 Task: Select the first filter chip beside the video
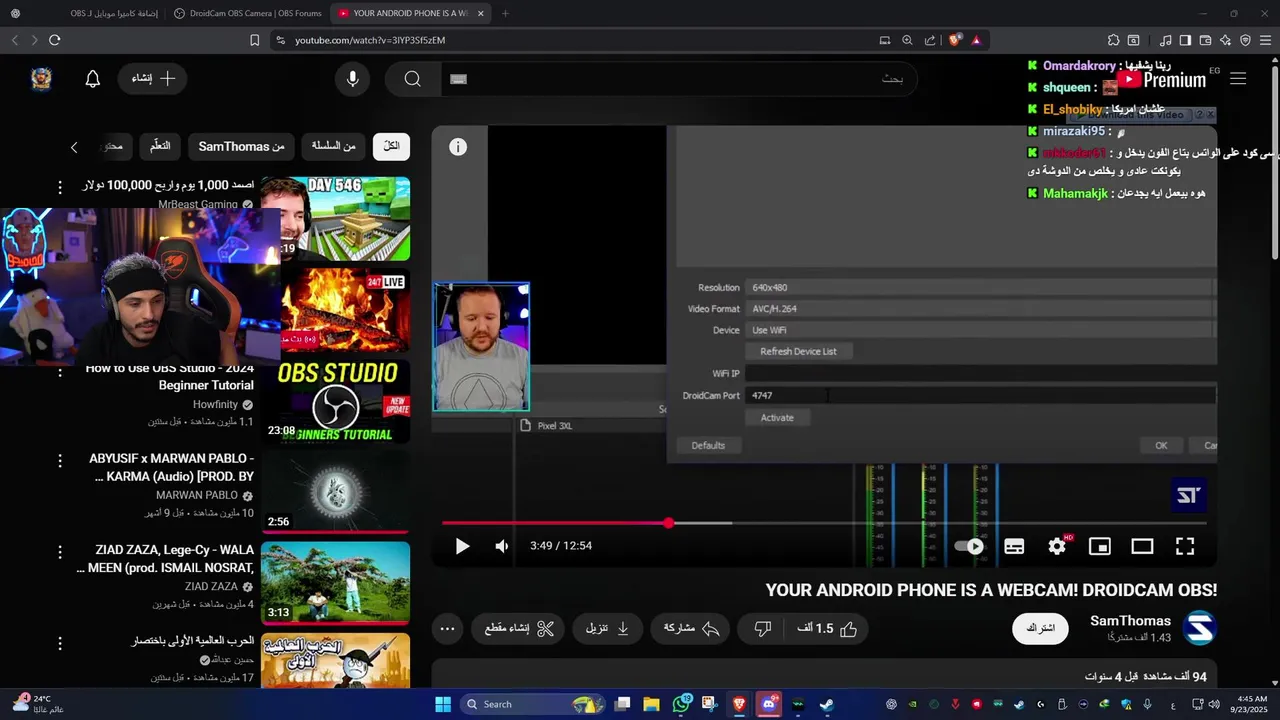391,146
